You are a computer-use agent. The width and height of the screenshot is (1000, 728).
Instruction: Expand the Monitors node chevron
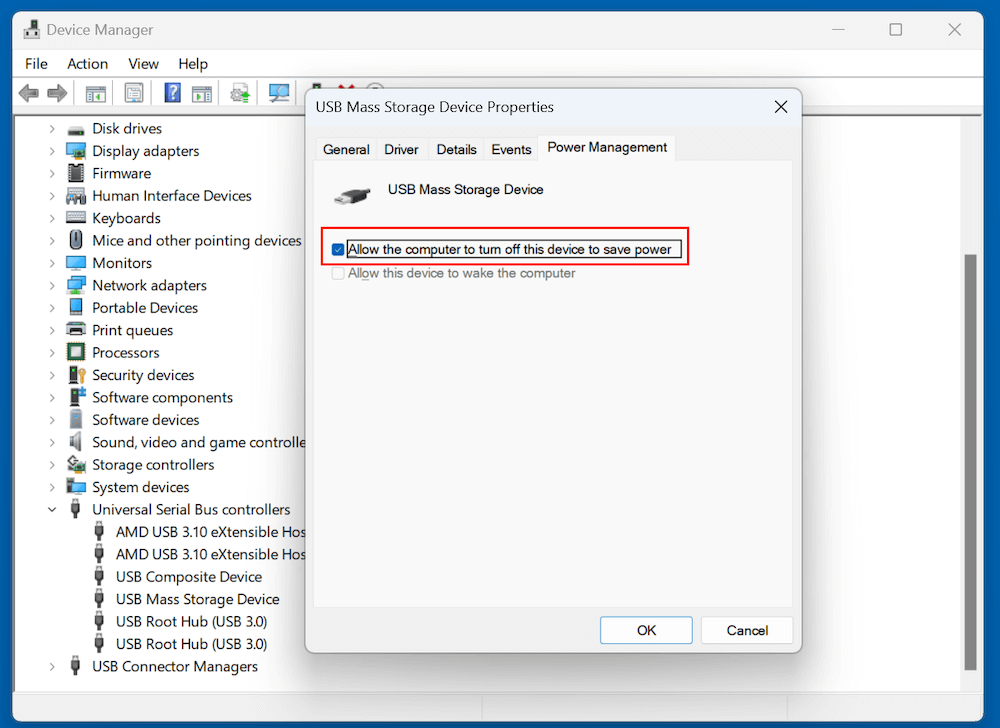click(52, 263)
